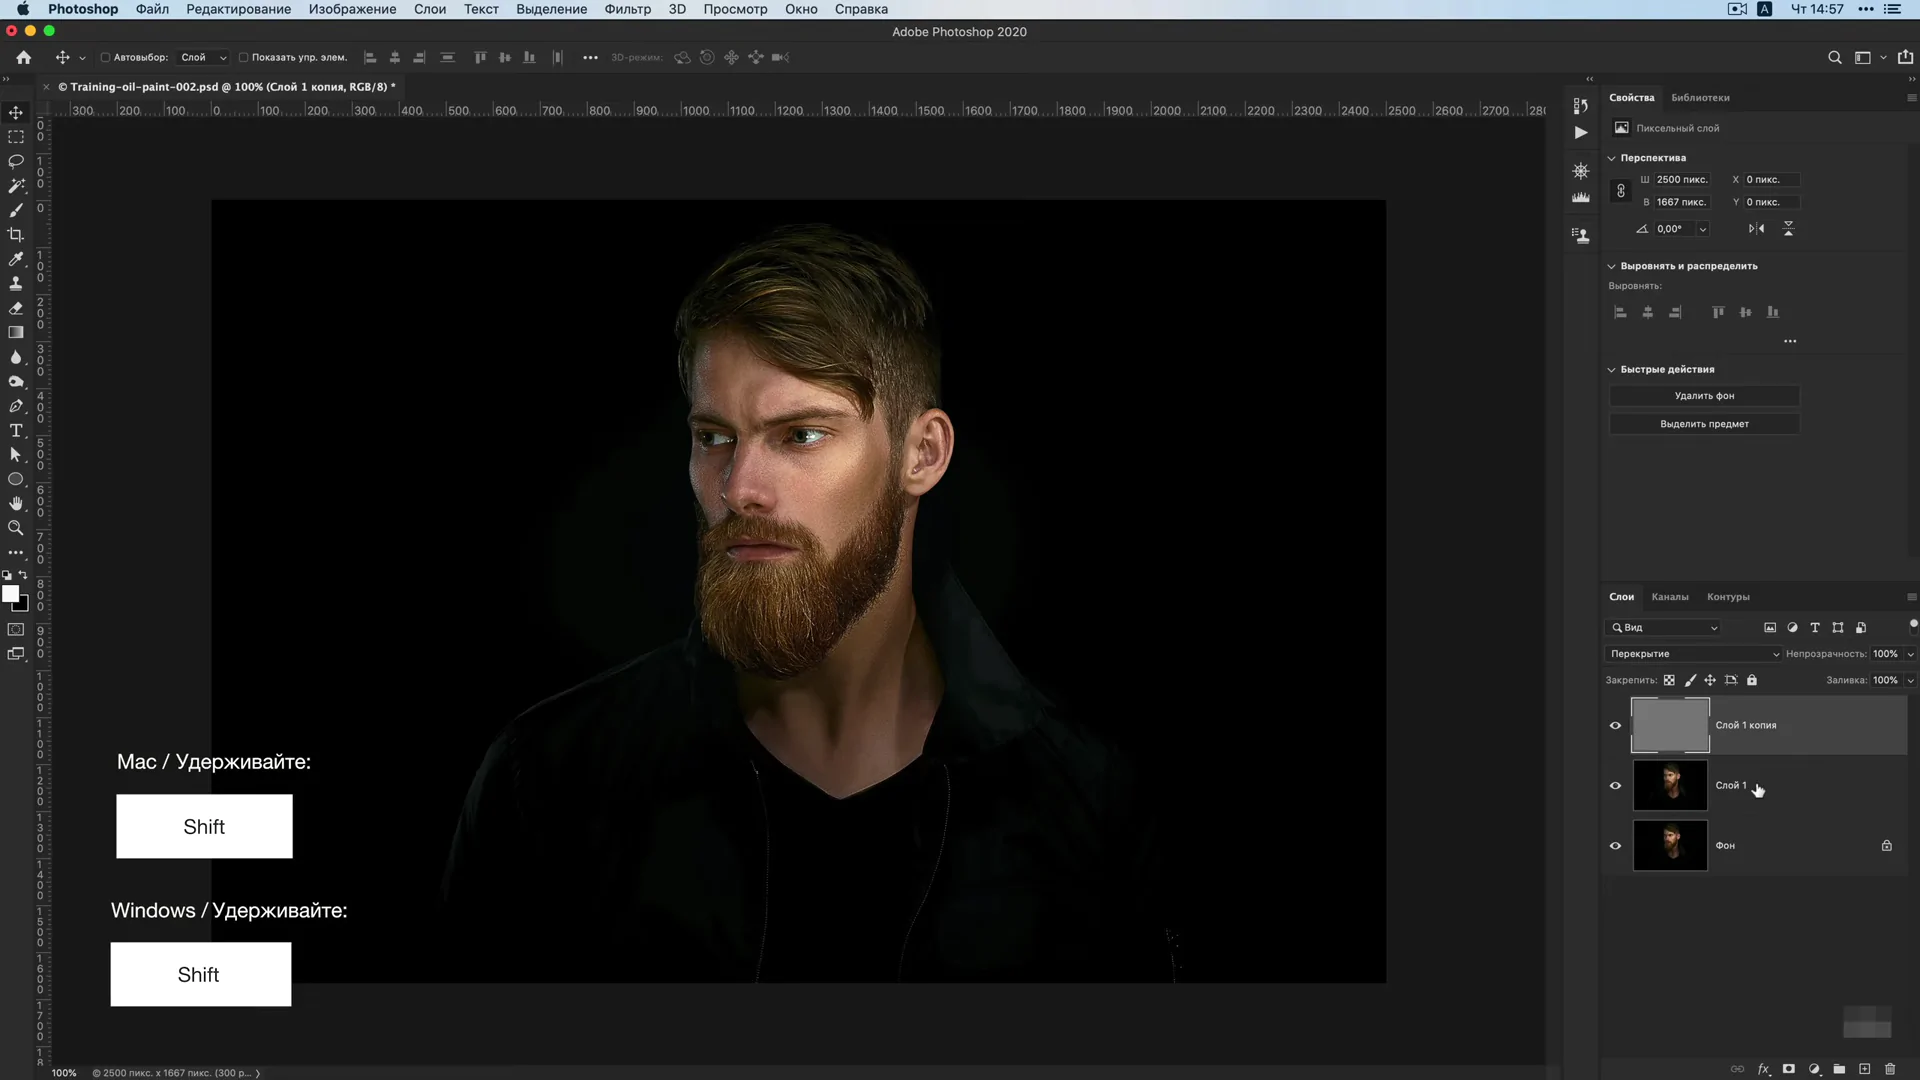Open Заливка fill dropdown arrow
1920x1080 pixels.
click(1910, 680)
